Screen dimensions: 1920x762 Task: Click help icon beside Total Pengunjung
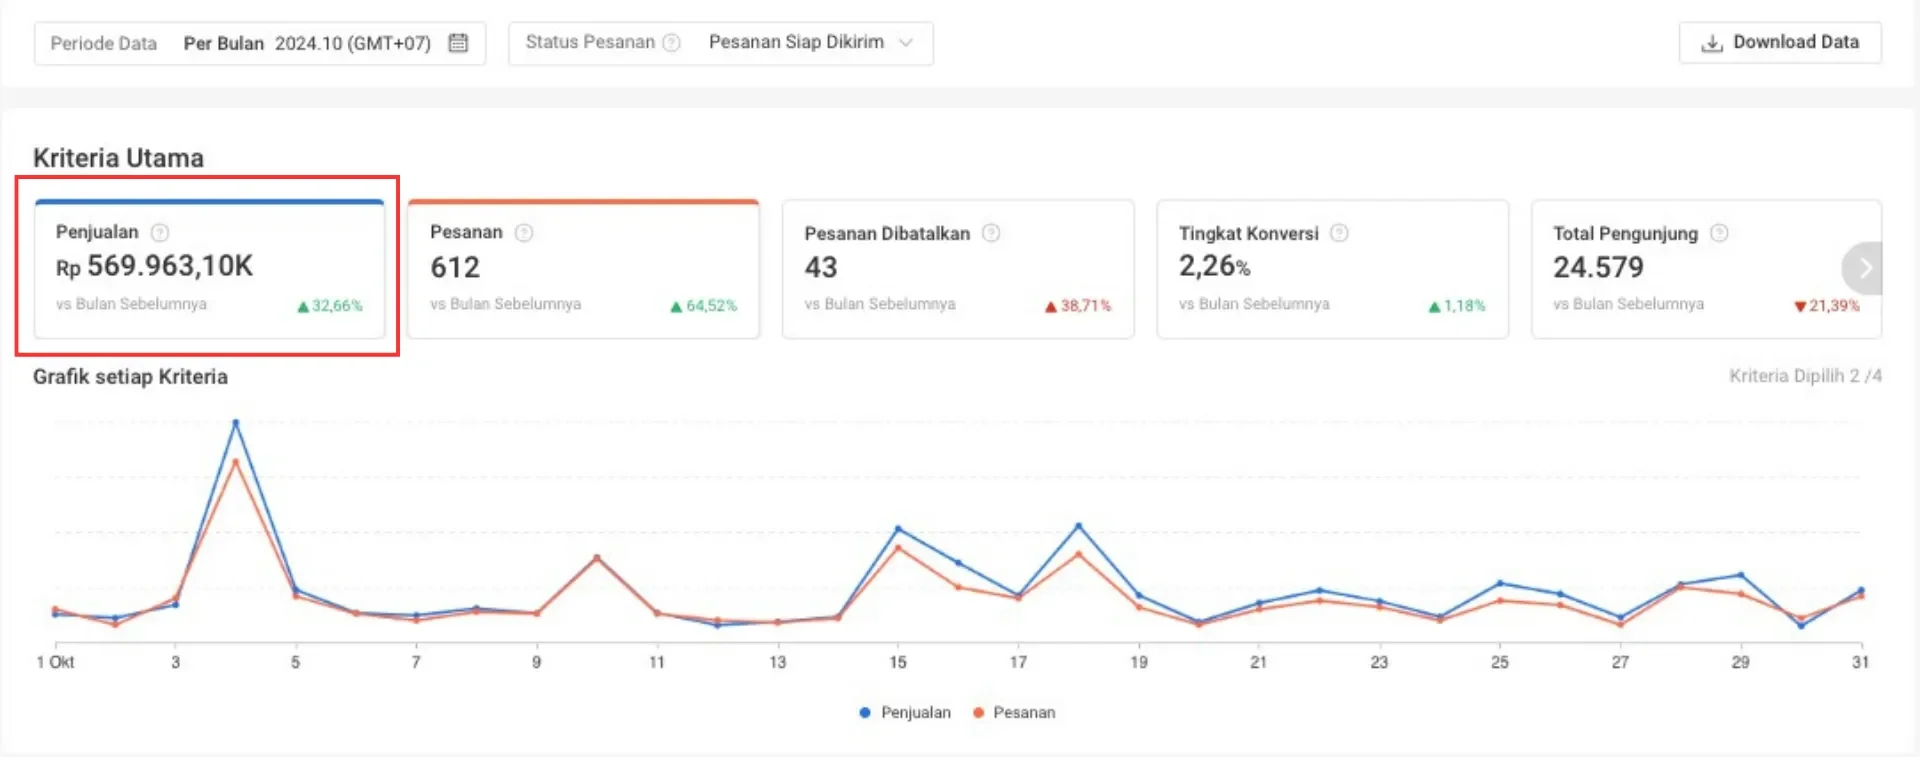pos(1719,233)
